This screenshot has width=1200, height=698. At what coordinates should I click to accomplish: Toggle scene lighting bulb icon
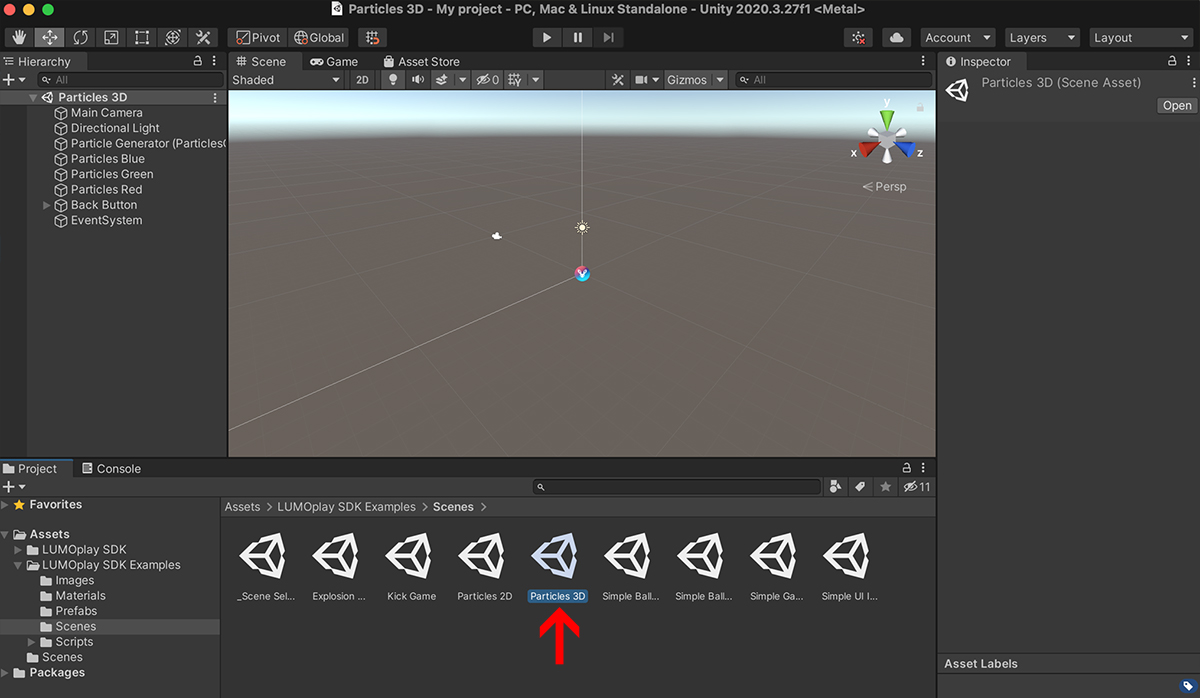[393, 80]
